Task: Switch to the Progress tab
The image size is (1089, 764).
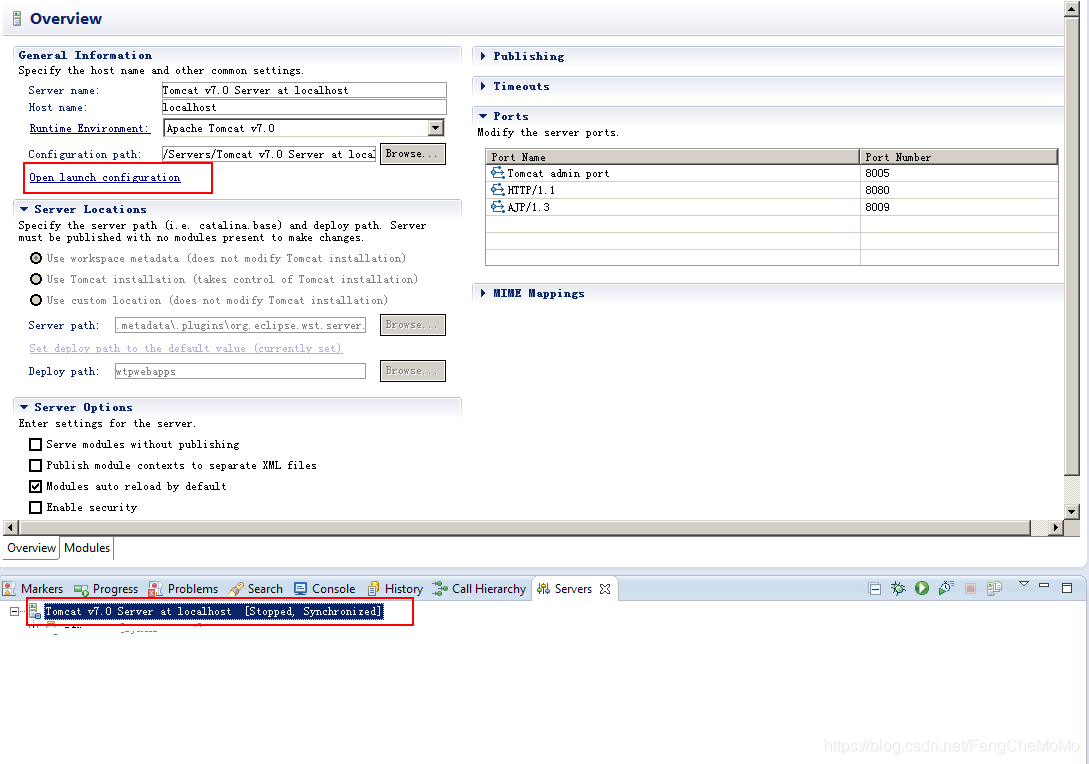Action: [x=106, y=589]
